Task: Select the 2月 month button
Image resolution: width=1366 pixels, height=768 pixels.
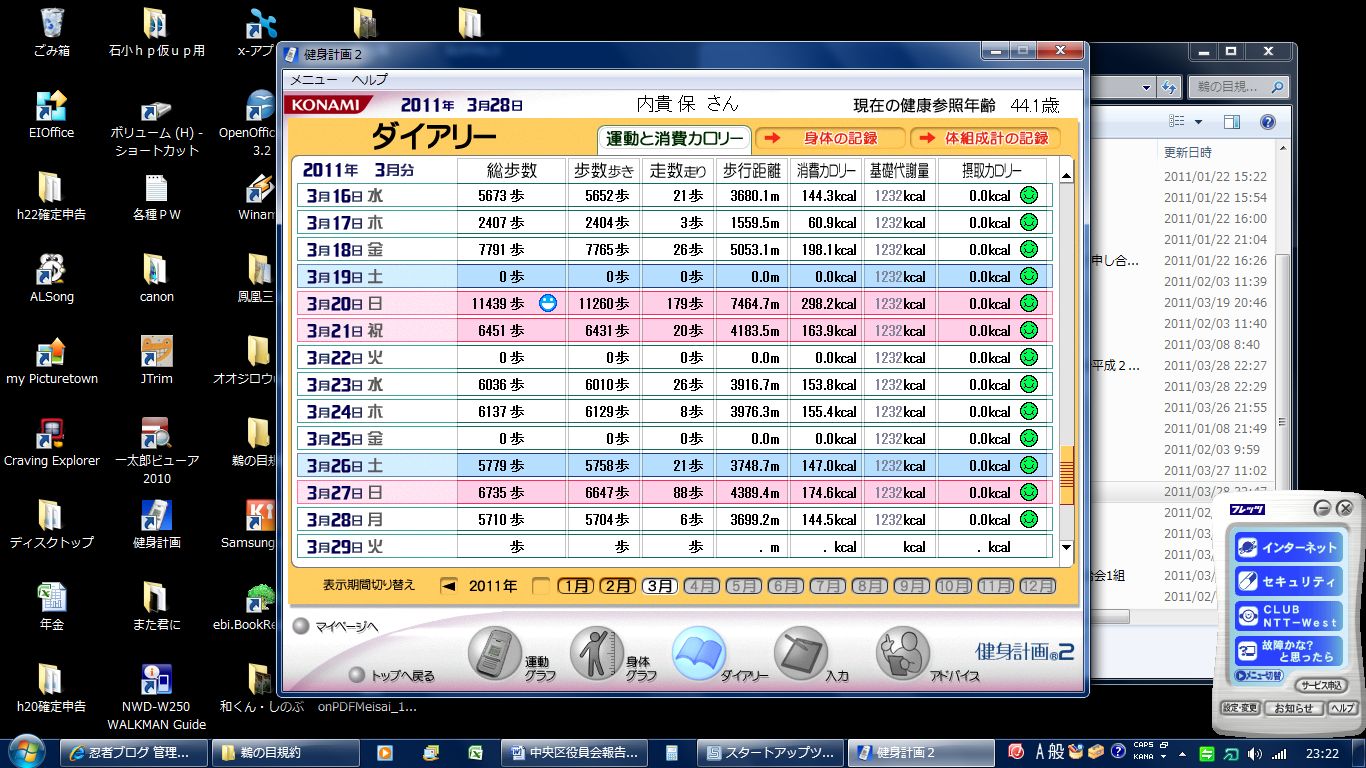Action: coord(617,586)
